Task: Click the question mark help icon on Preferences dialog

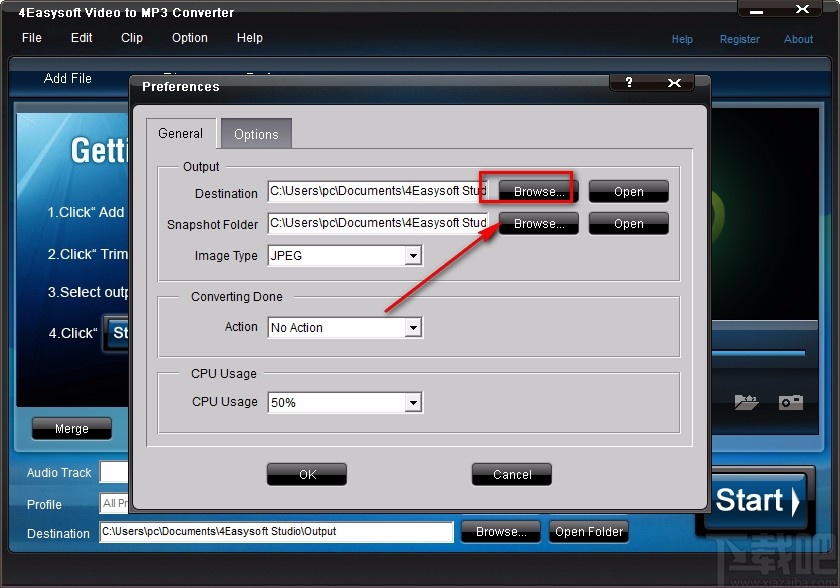Action: coord(628,83)
